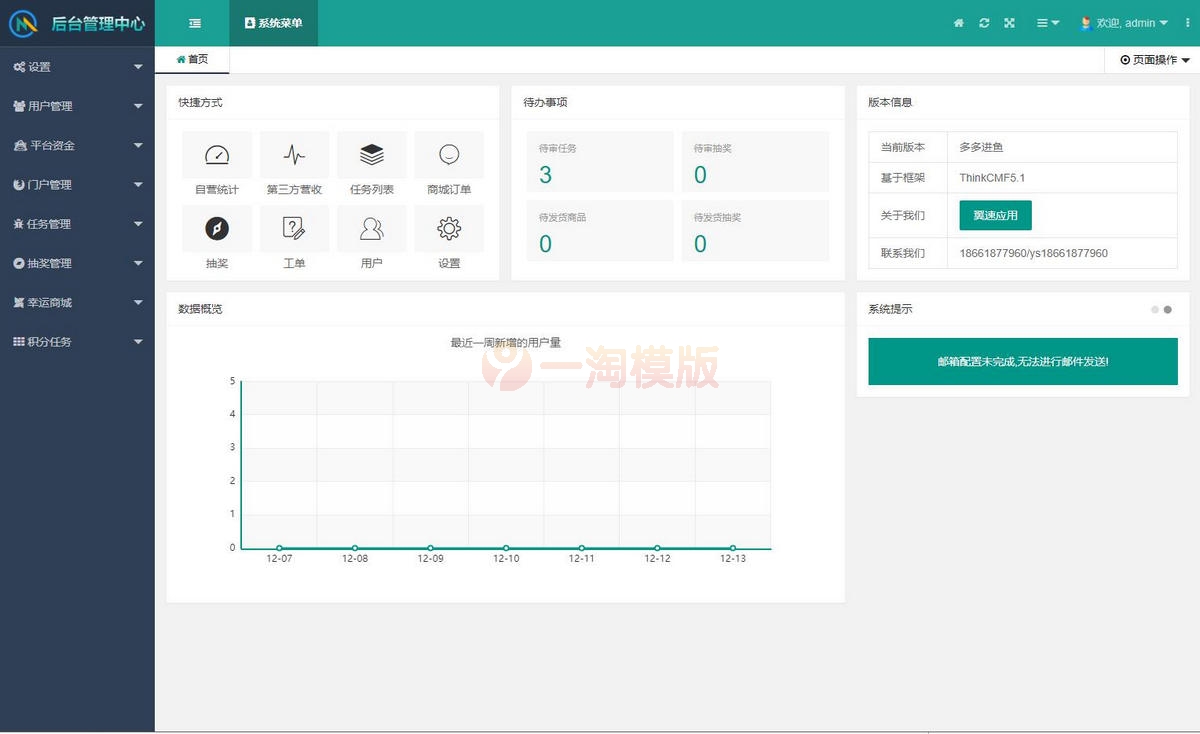Select the 首页 tab
The height and width of the screenshot is (734, 1200).
point(192,59)
